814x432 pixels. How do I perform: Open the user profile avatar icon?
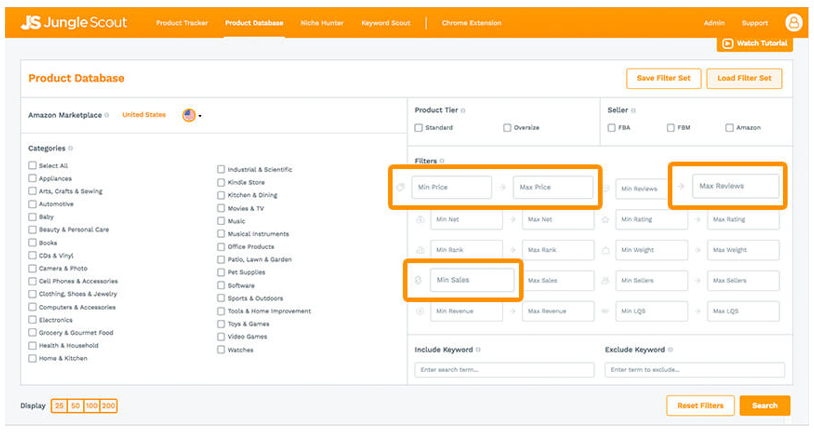click(794, 22)
